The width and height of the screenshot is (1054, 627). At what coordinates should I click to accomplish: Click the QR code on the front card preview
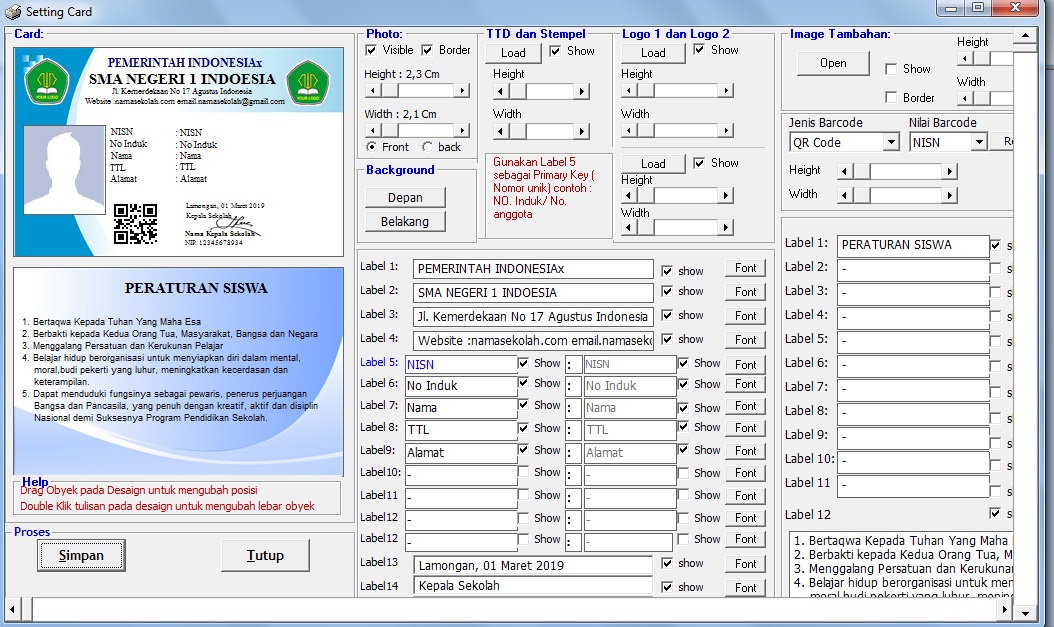(x=135, y=224)
